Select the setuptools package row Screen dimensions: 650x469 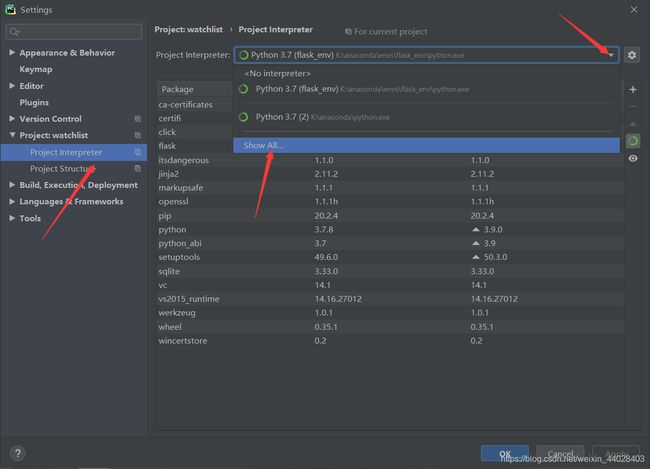390,258
